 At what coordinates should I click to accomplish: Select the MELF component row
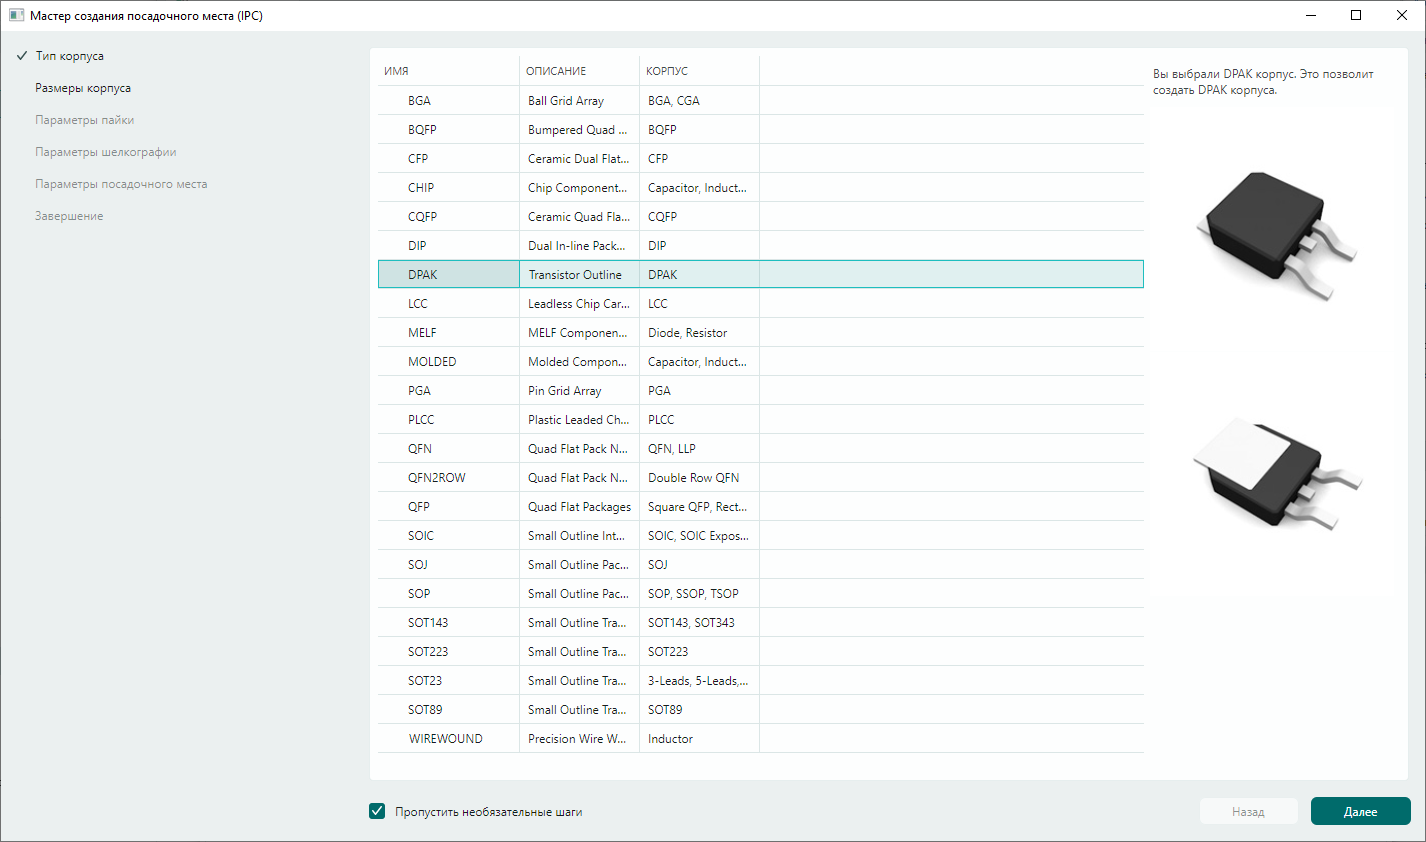pyautogui.click(x=422, y=333)
